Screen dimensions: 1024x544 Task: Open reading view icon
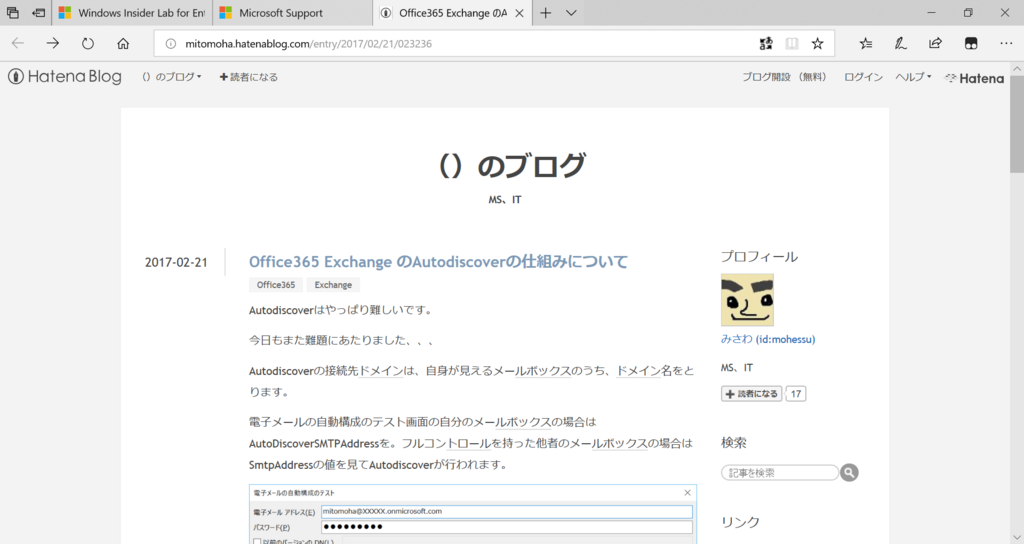tap(792, 44)
